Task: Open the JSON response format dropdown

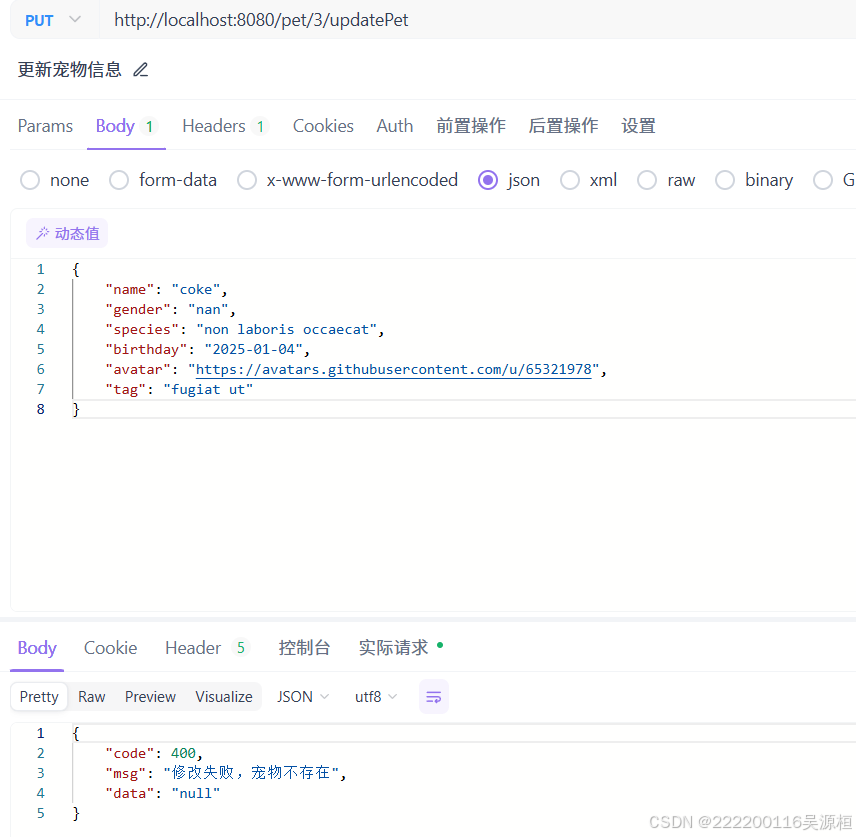Action: pyautogui.click(x=303, y=697)
